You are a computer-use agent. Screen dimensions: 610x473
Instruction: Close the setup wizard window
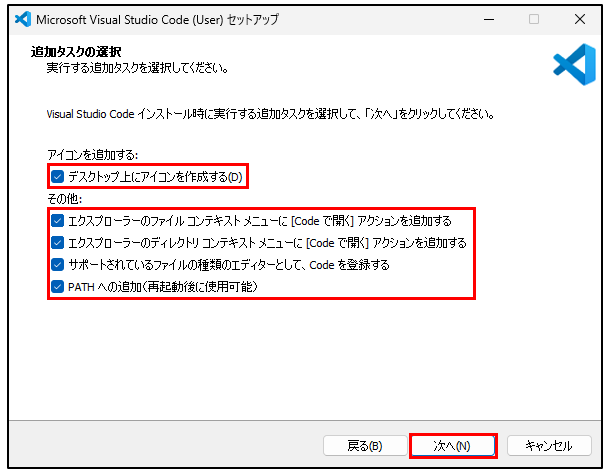pos(580,19)
